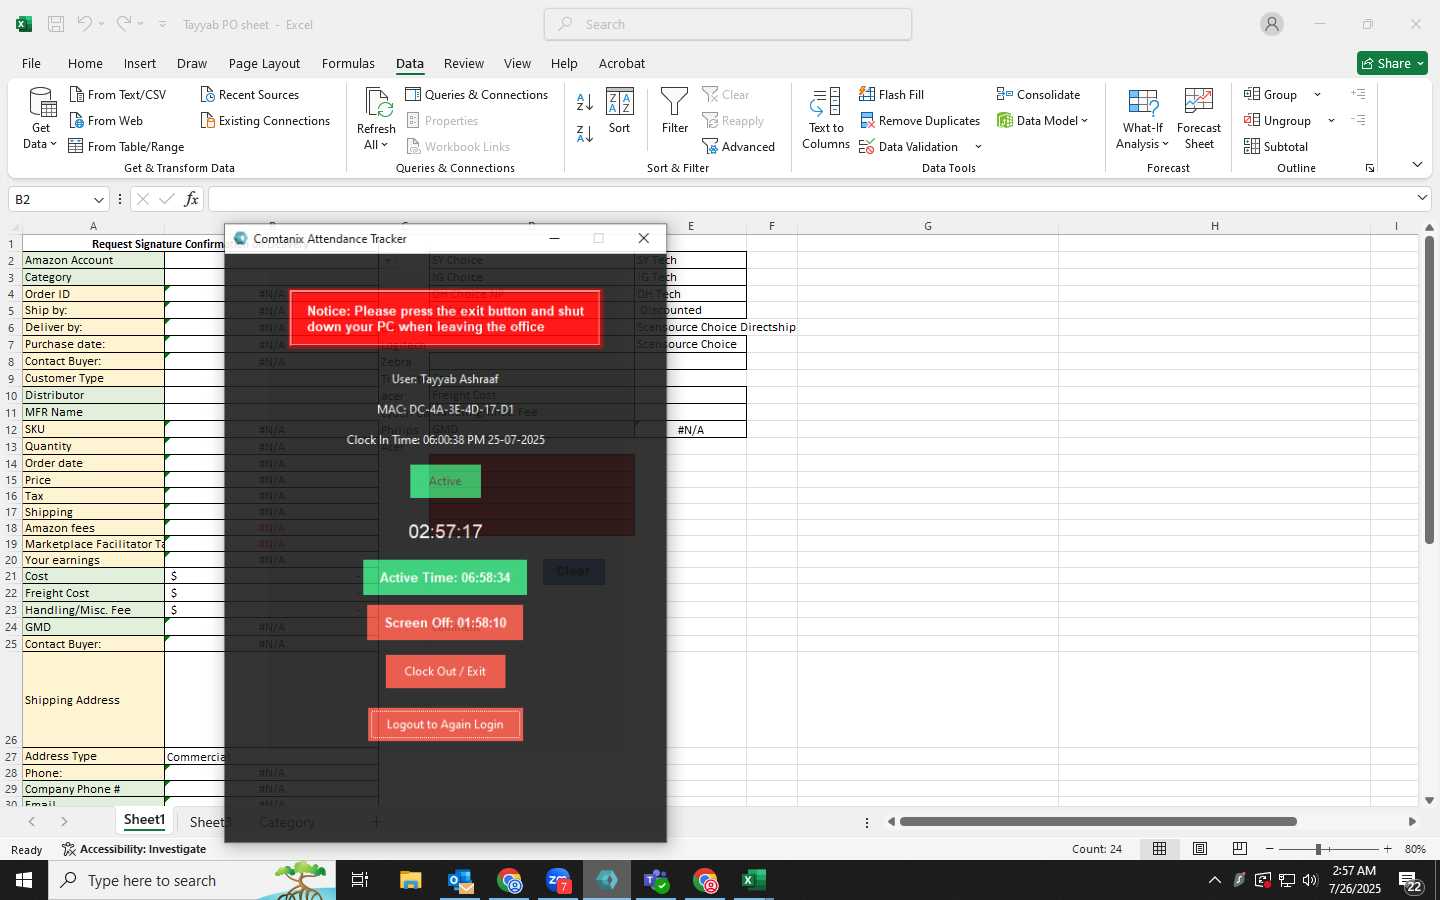The image size is (1440, 900).
Task: Expand the Ungroup dropdown arrow
Action: [x=1331, y=121]
